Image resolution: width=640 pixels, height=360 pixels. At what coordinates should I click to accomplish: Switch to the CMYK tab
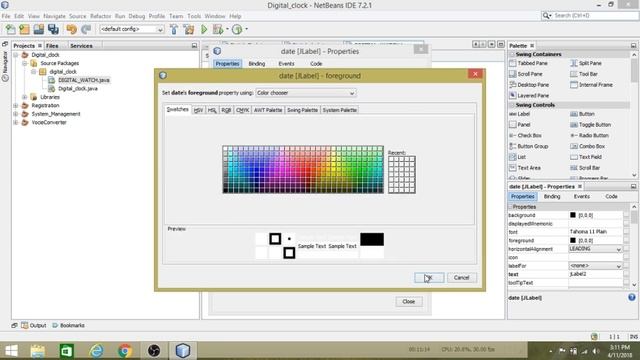tap(243, 110)
